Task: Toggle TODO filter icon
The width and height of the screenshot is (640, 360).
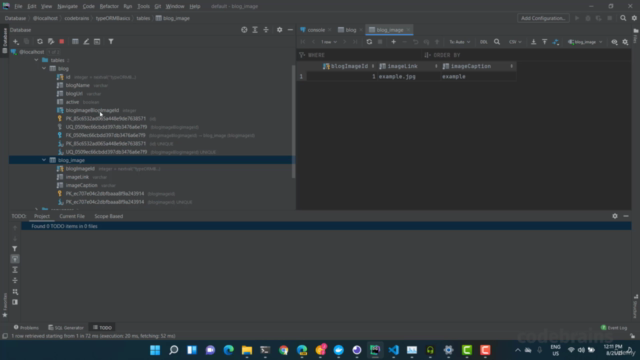Action: 15,249
